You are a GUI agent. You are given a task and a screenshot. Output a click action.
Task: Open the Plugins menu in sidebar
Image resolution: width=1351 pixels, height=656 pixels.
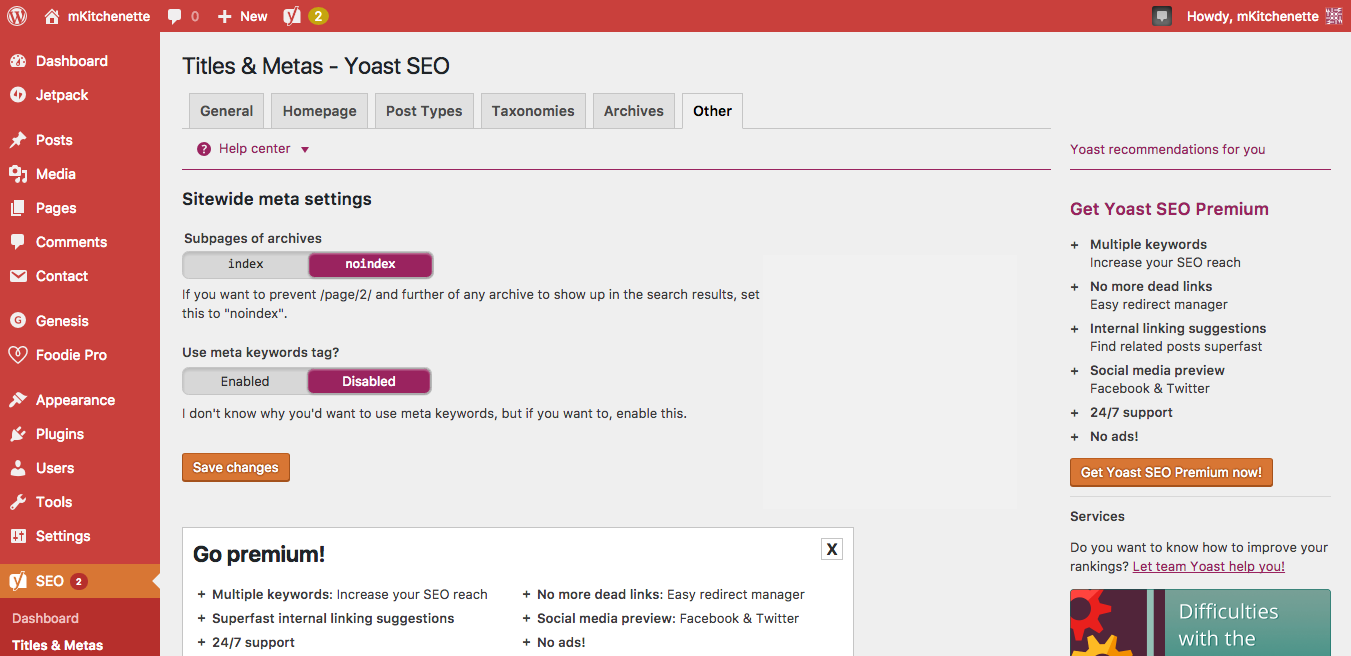(x=60, y=434)
